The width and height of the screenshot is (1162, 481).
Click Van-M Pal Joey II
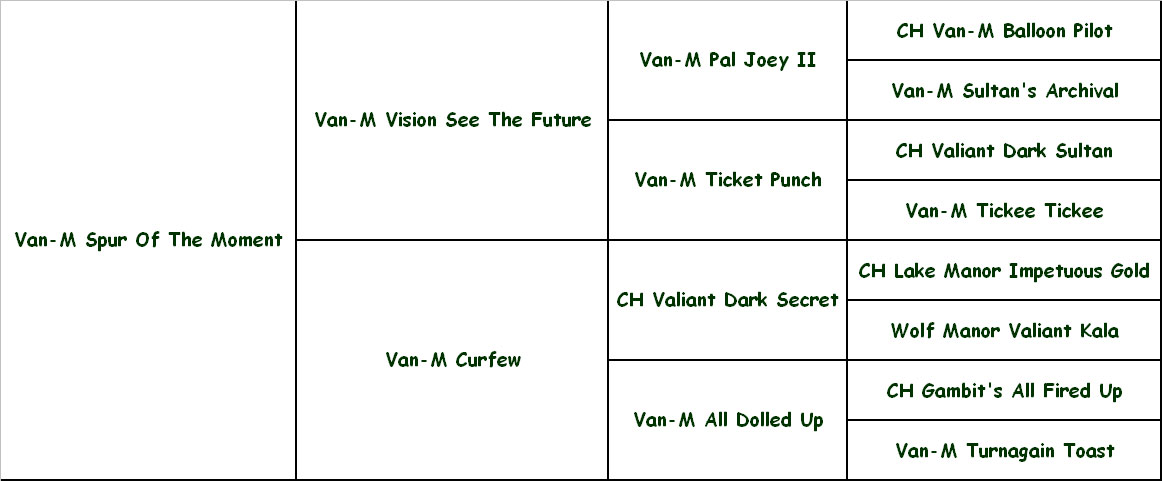[x=728, y=60]
